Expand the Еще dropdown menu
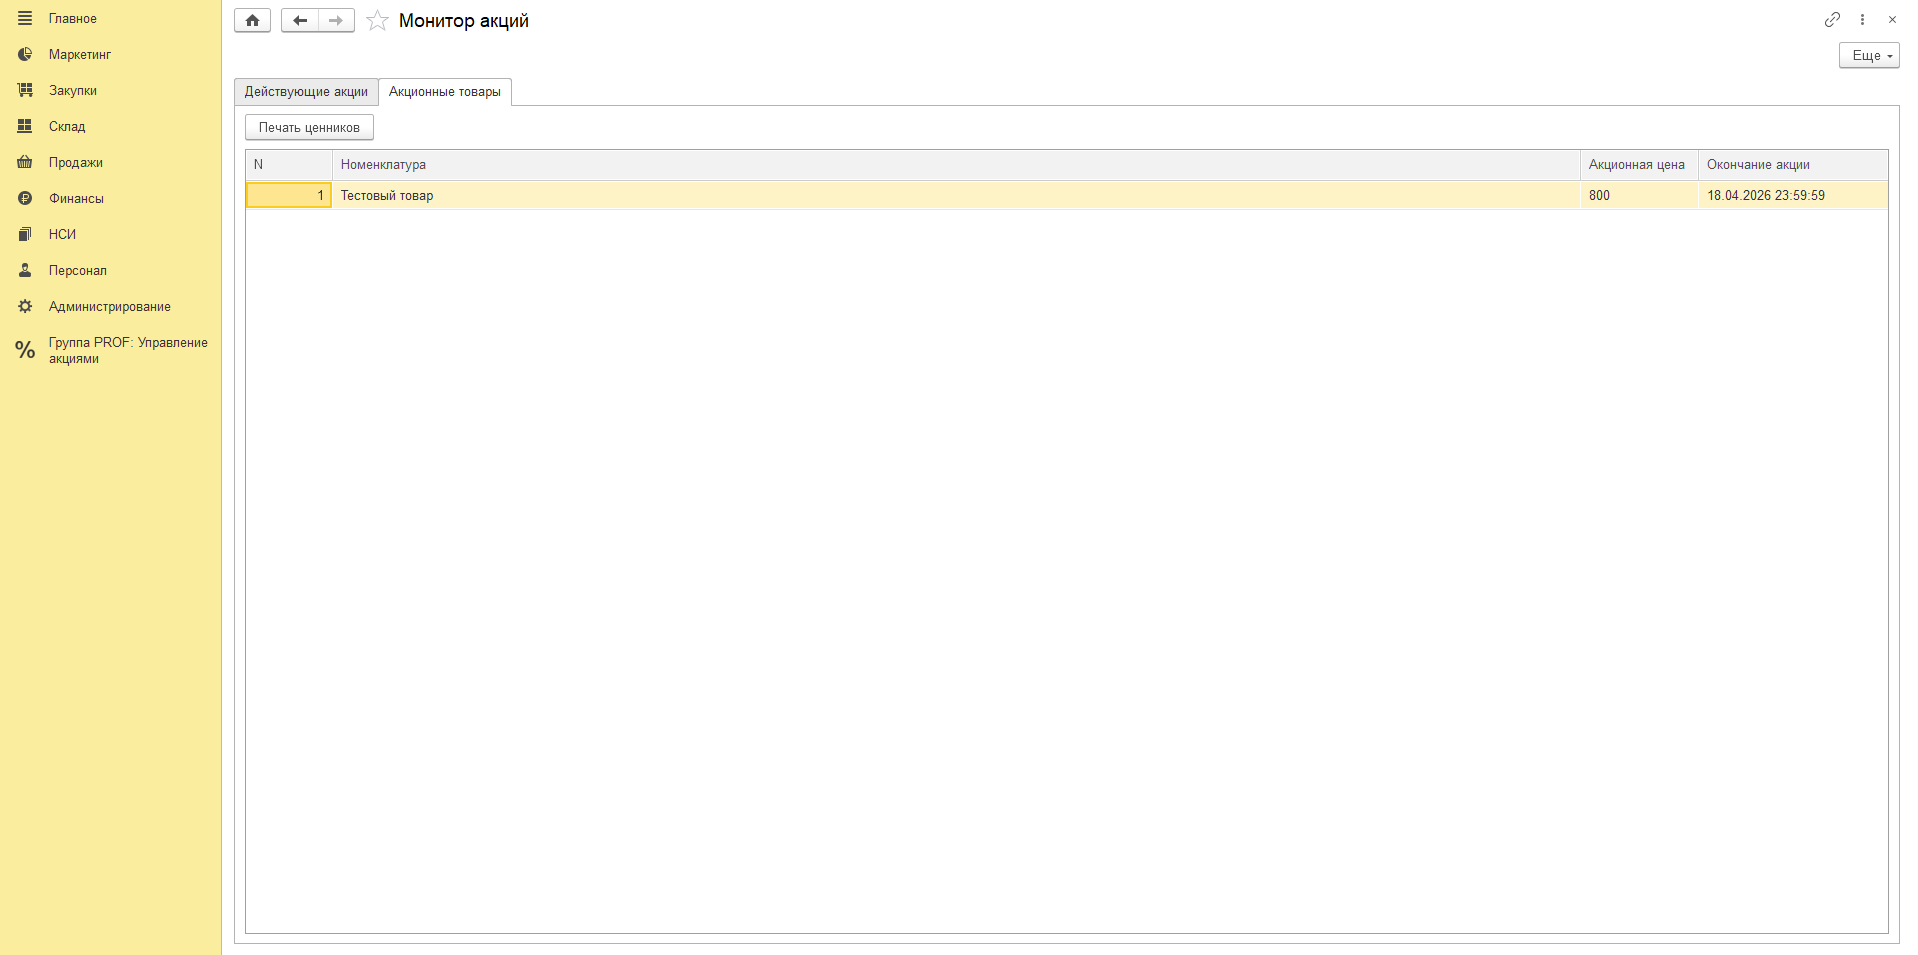The image size is (1918, 955). point(1868,55)
